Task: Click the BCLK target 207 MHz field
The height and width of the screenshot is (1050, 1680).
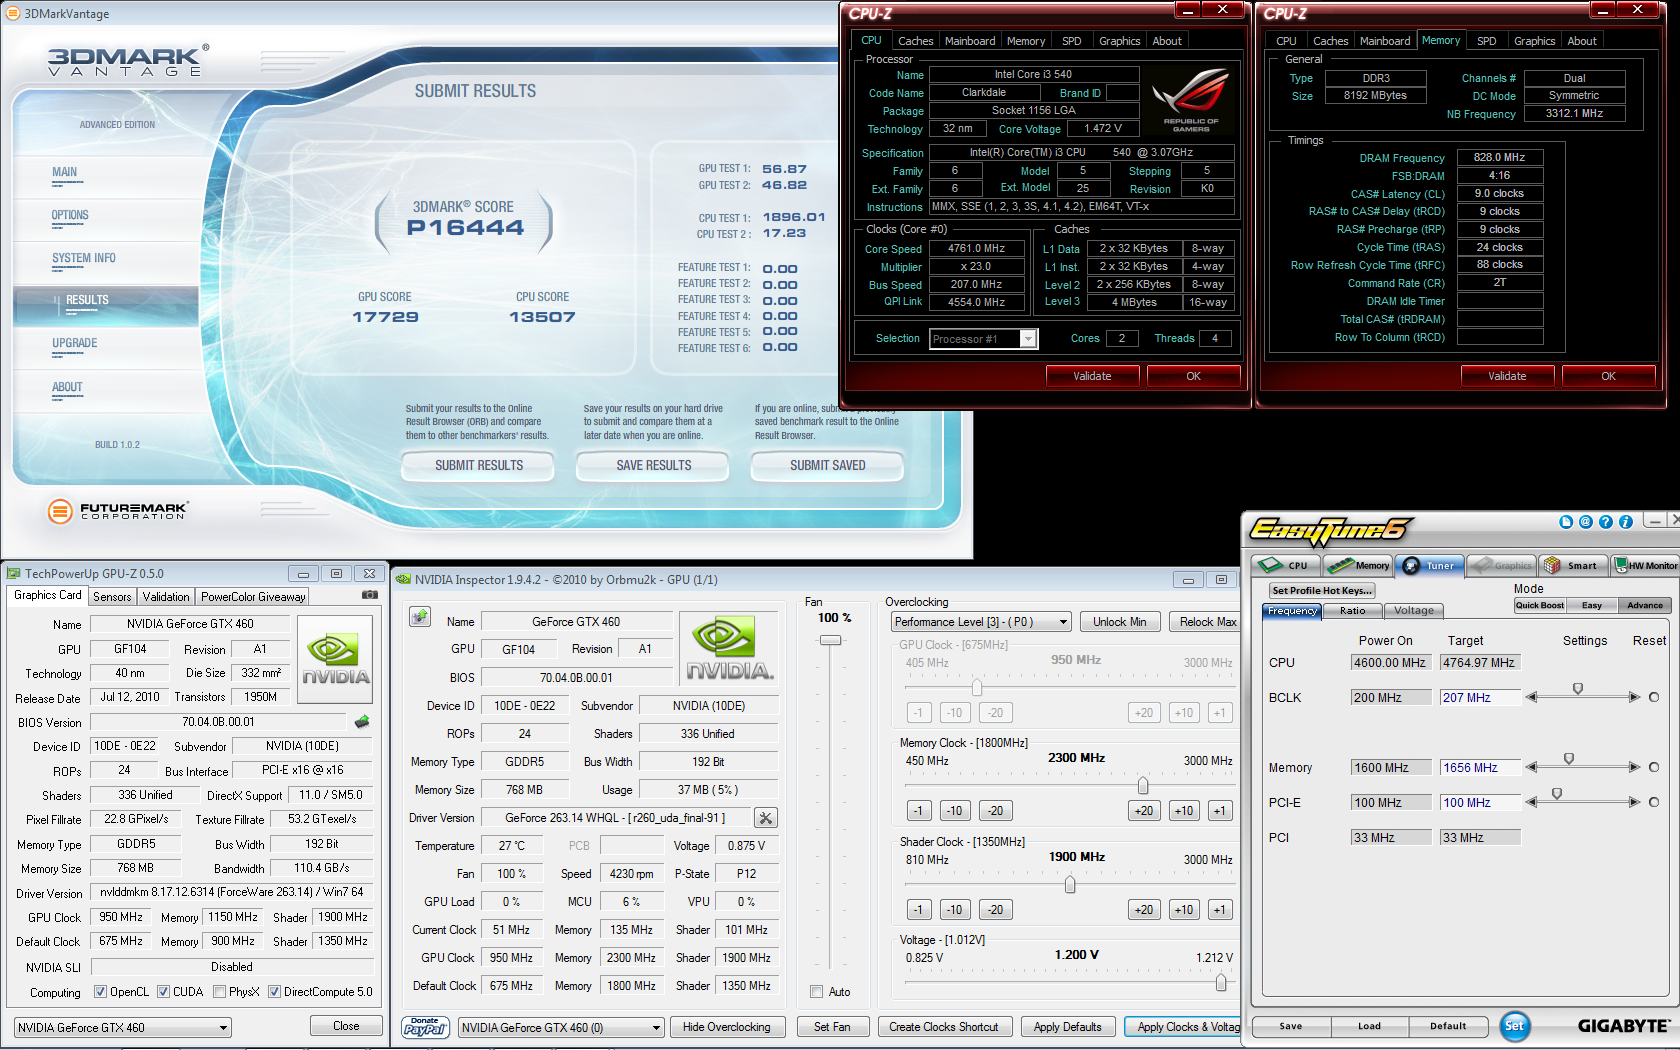Action: (x=1480, y=697)
